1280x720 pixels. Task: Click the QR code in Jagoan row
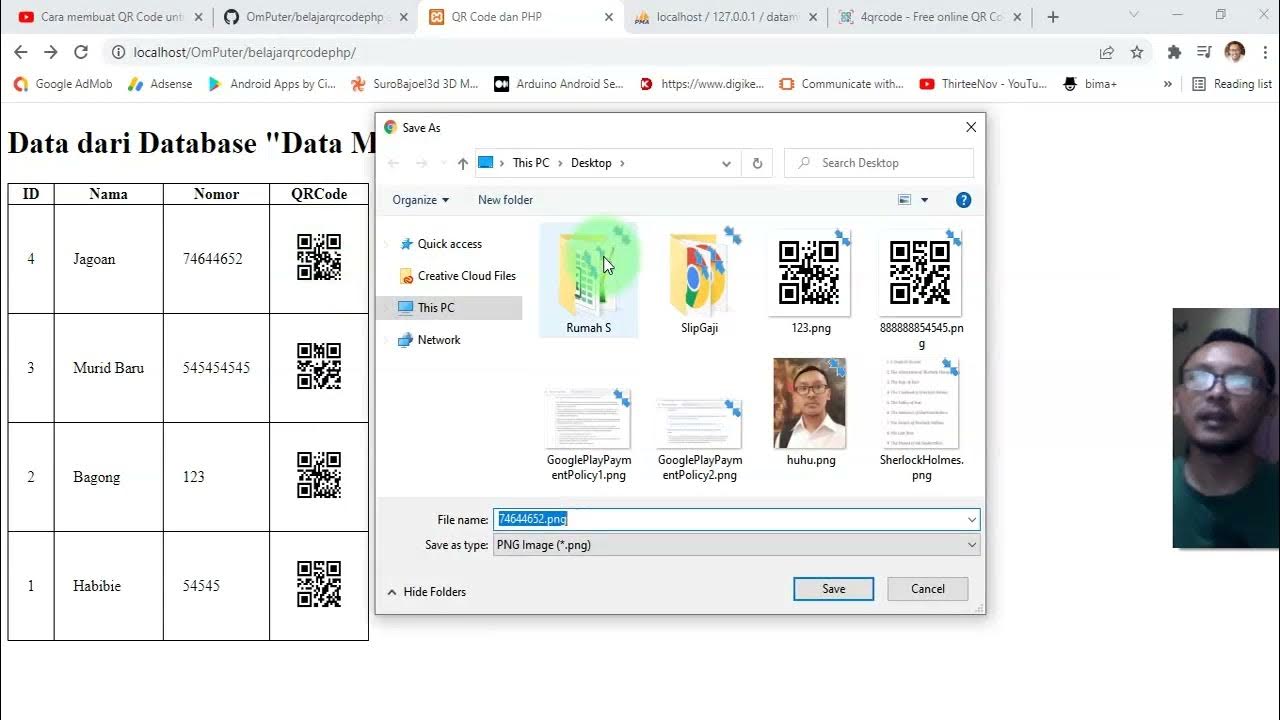[319, 258]
